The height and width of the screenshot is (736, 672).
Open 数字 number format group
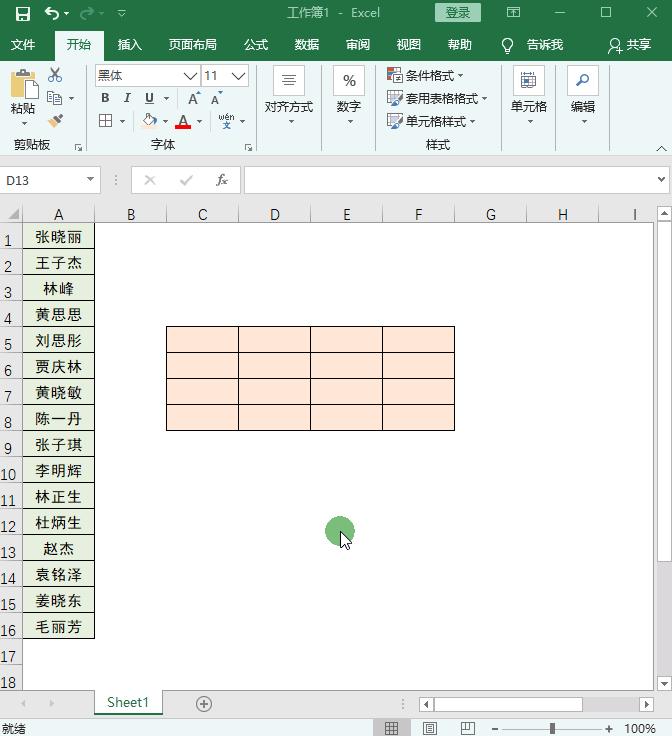pos(349,96)
